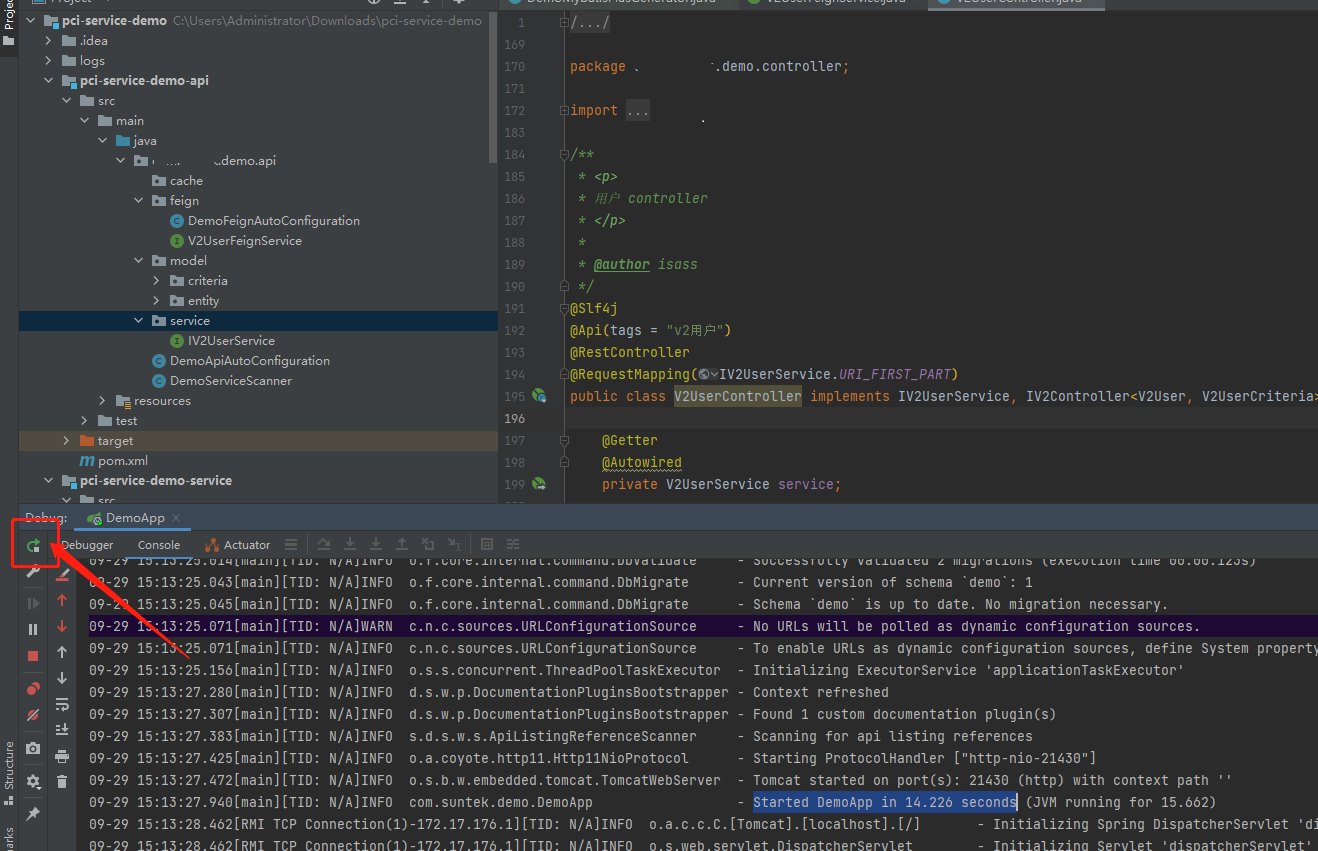
Task: Open DemoFeignAutoConfiguration class
Action: click(x=273, y=221)
